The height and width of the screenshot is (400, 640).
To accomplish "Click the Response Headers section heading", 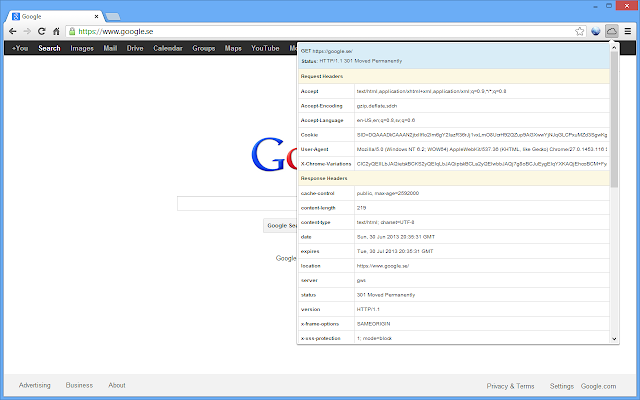I will coord(324,178).
